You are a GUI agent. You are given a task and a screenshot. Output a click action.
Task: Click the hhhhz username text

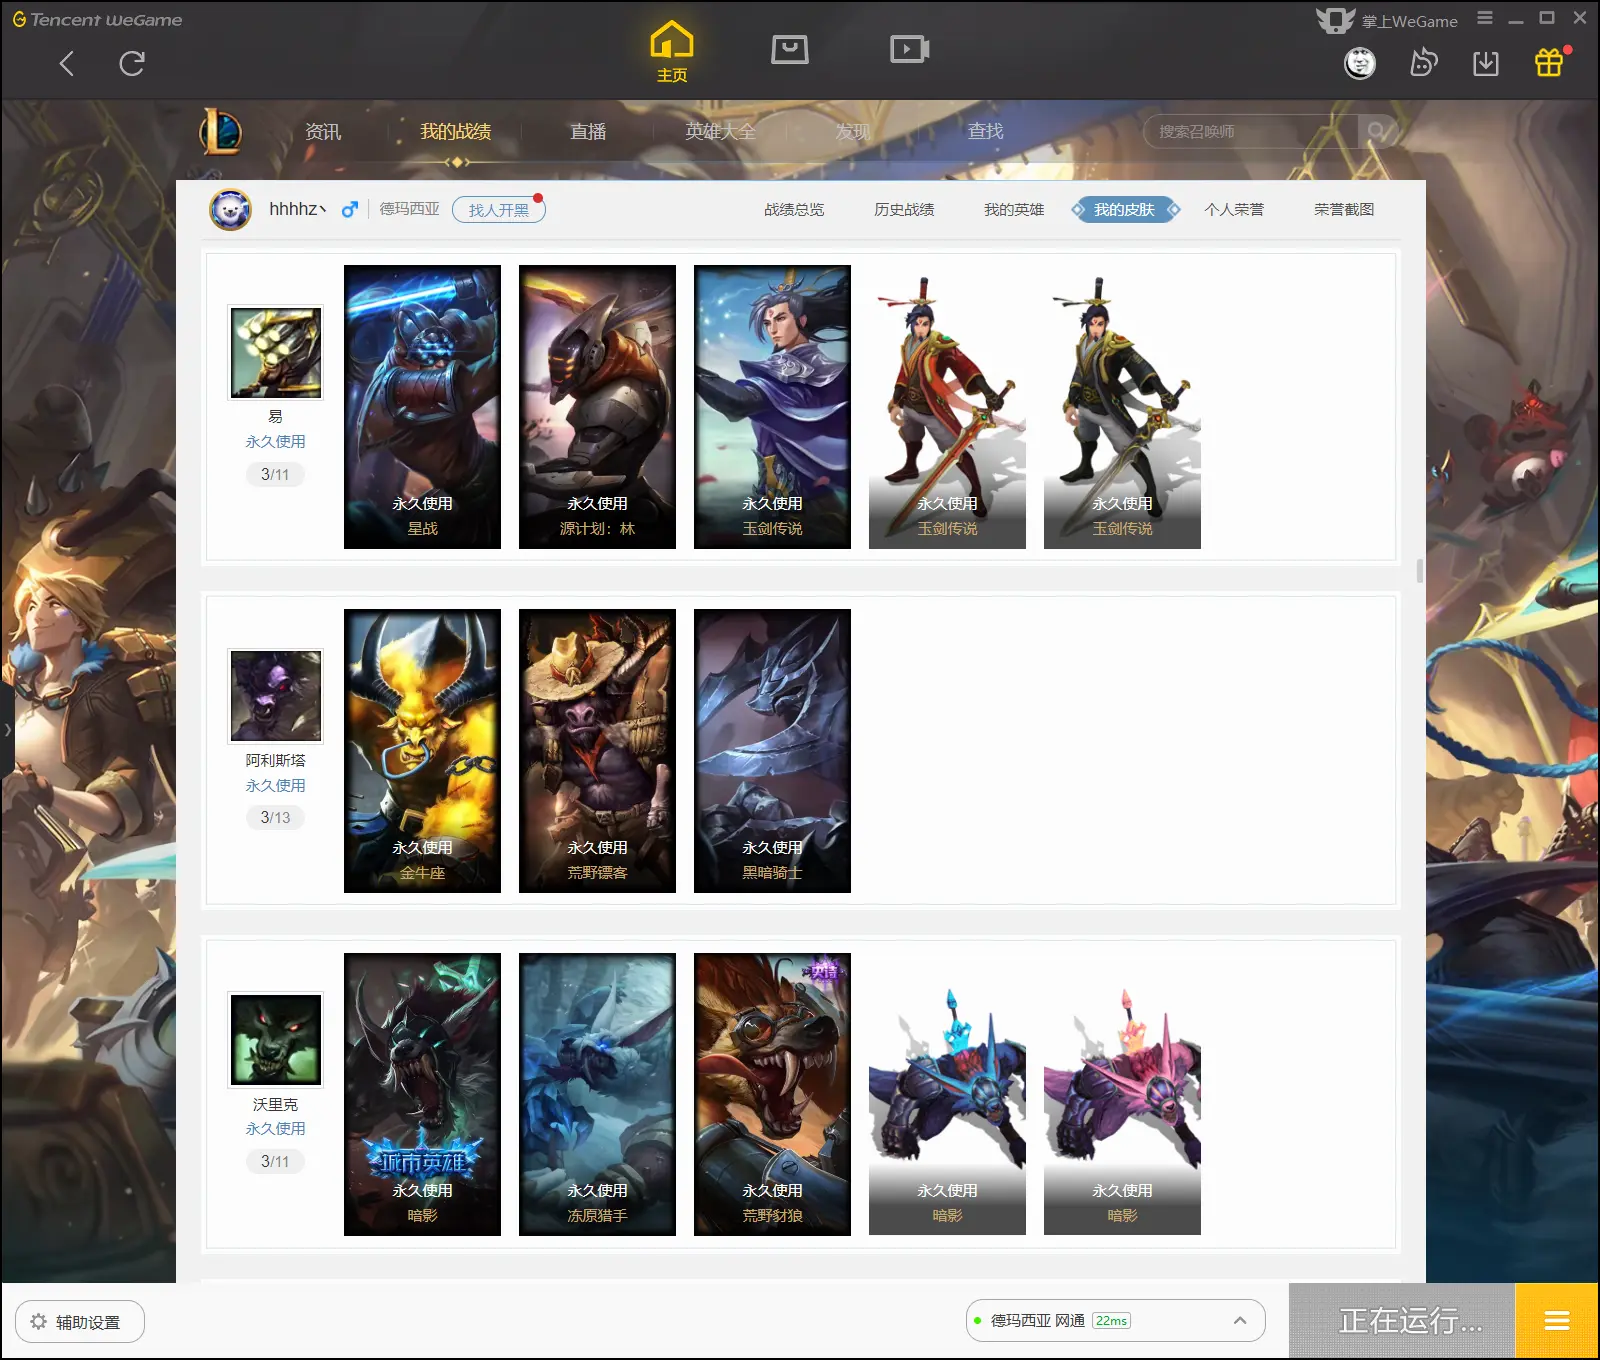297,209
